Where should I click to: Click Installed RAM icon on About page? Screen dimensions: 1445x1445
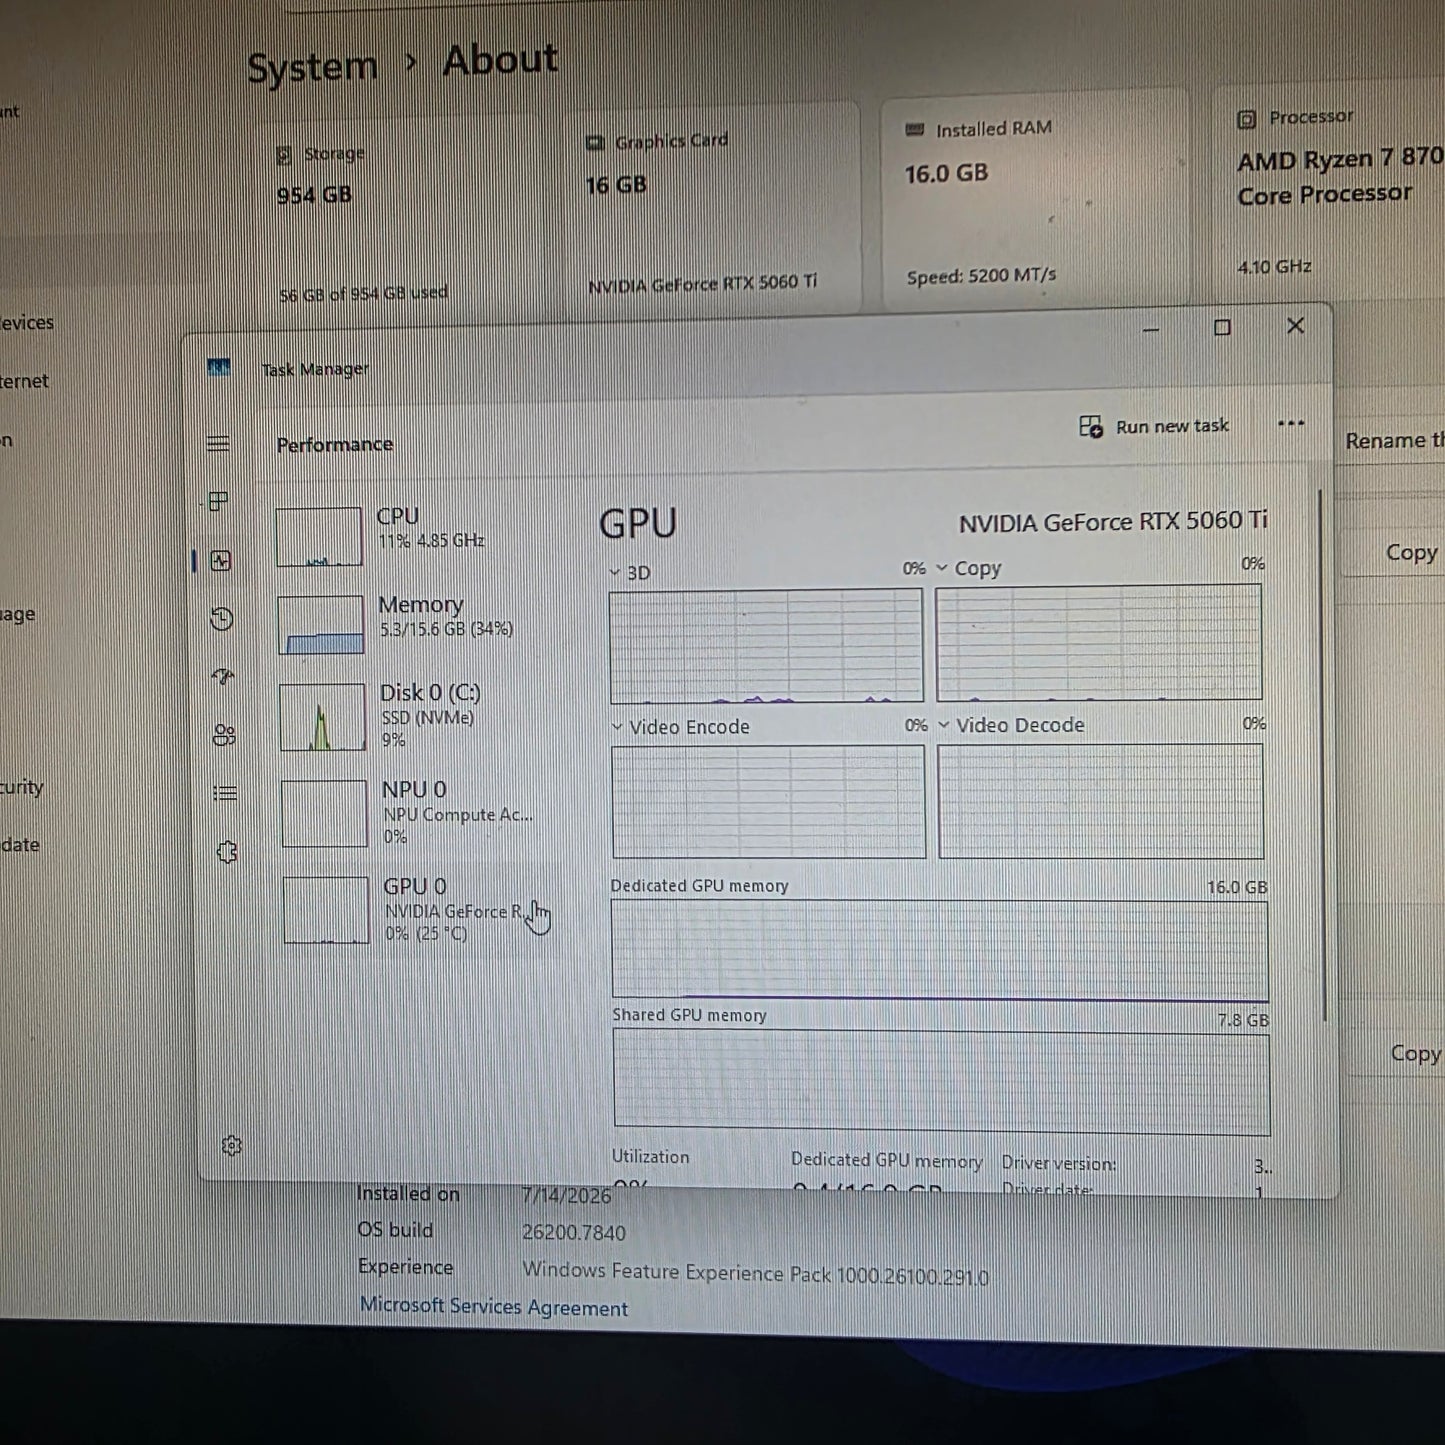coord(914,130)
